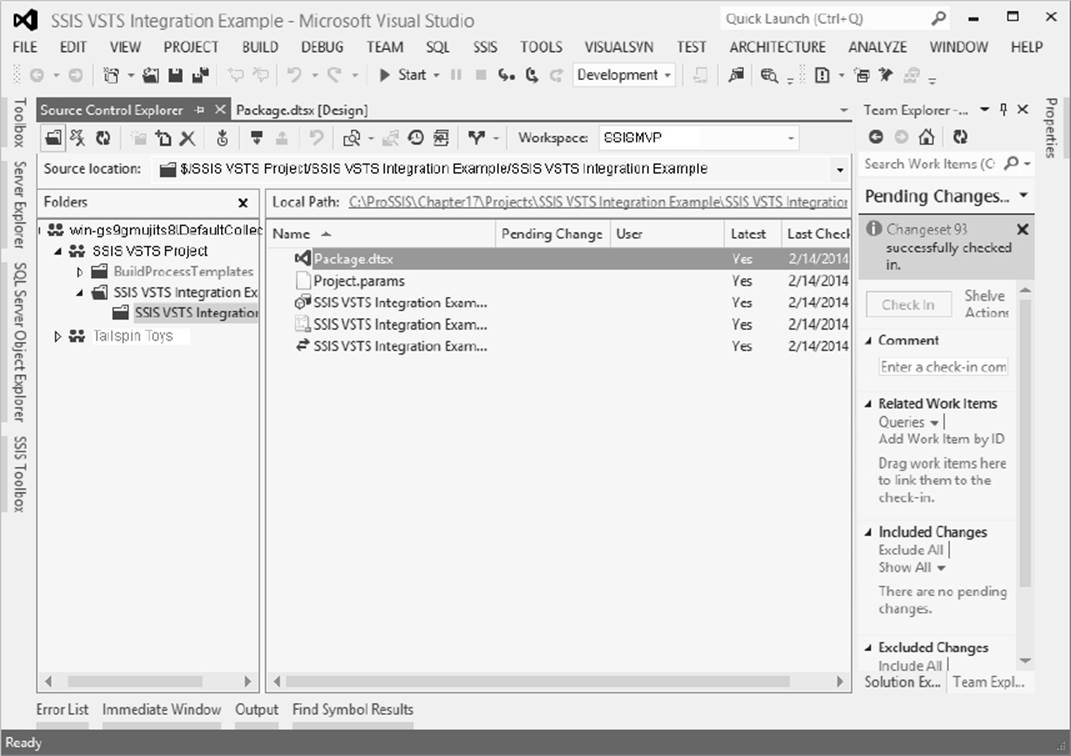Close the Source Control Explorer tab
Viewport: 1071px width, 756px height.
point(220,109)
